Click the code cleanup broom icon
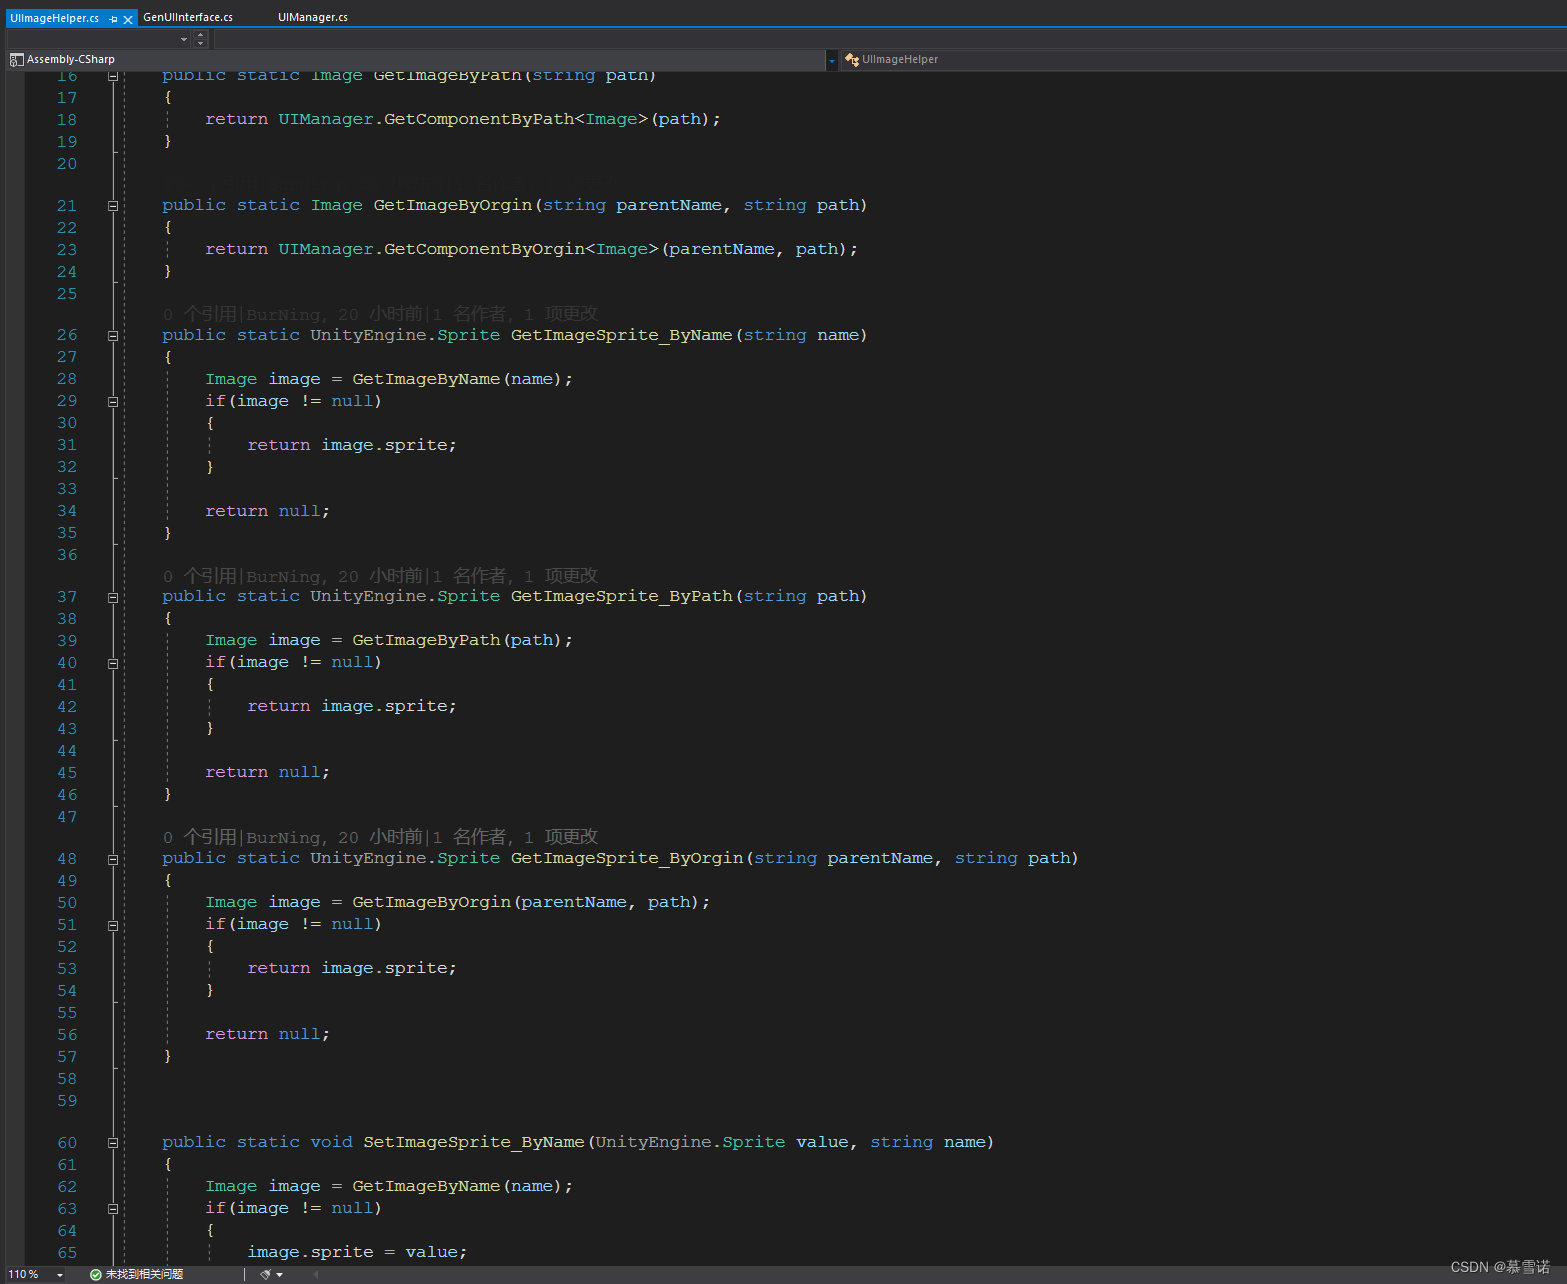The width and height of the screenshot is (1567, 1284). pyautogui.click(x=266, y=1274)
